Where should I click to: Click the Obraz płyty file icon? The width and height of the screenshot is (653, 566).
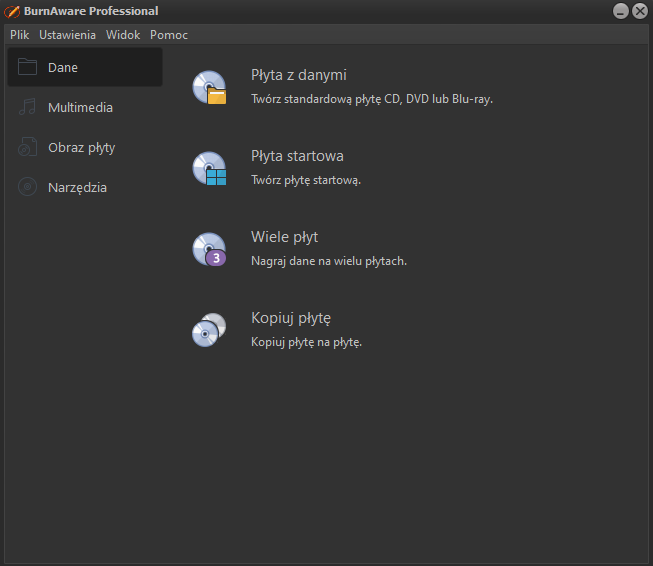coord(27,147)
